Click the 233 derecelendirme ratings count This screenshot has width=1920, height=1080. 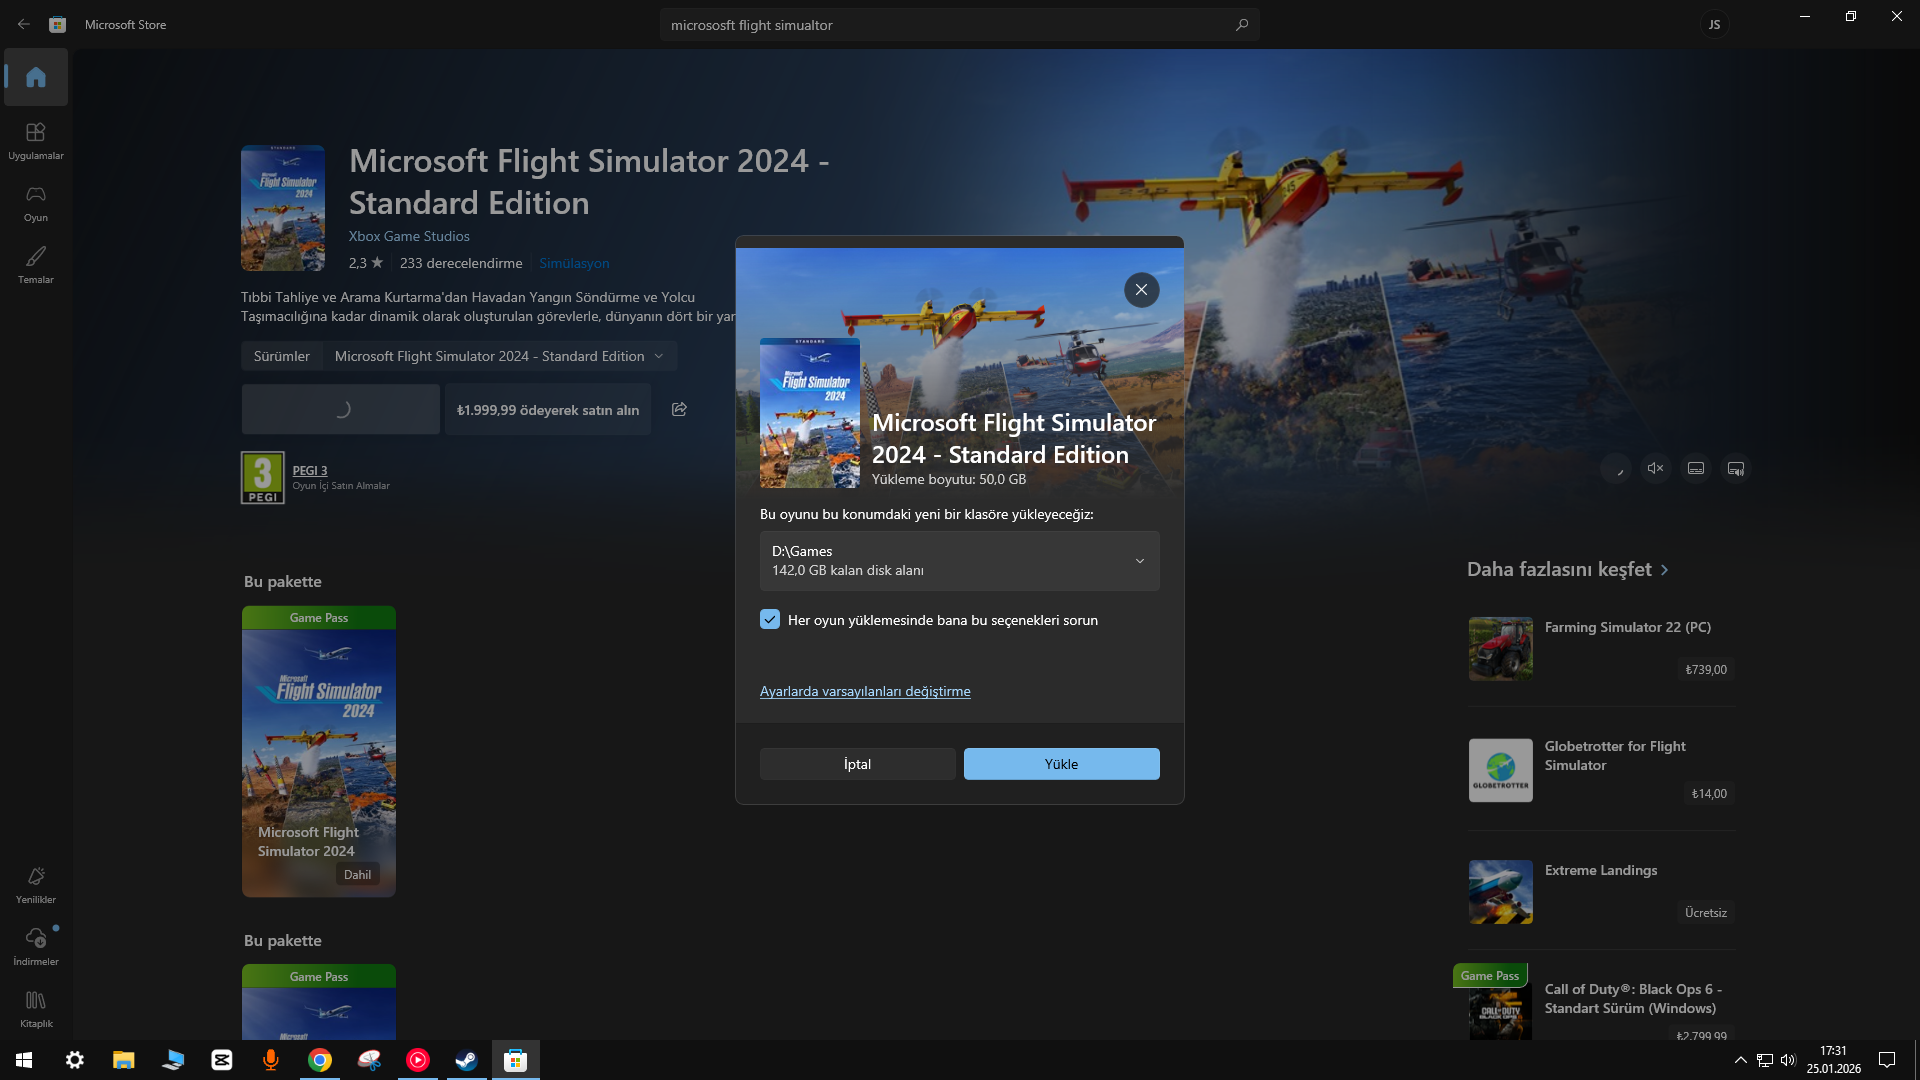461,263
